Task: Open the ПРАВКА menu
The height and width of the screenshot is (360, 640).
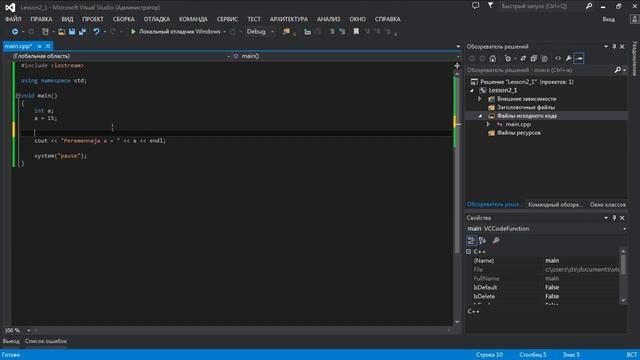Action: (41, 19)
